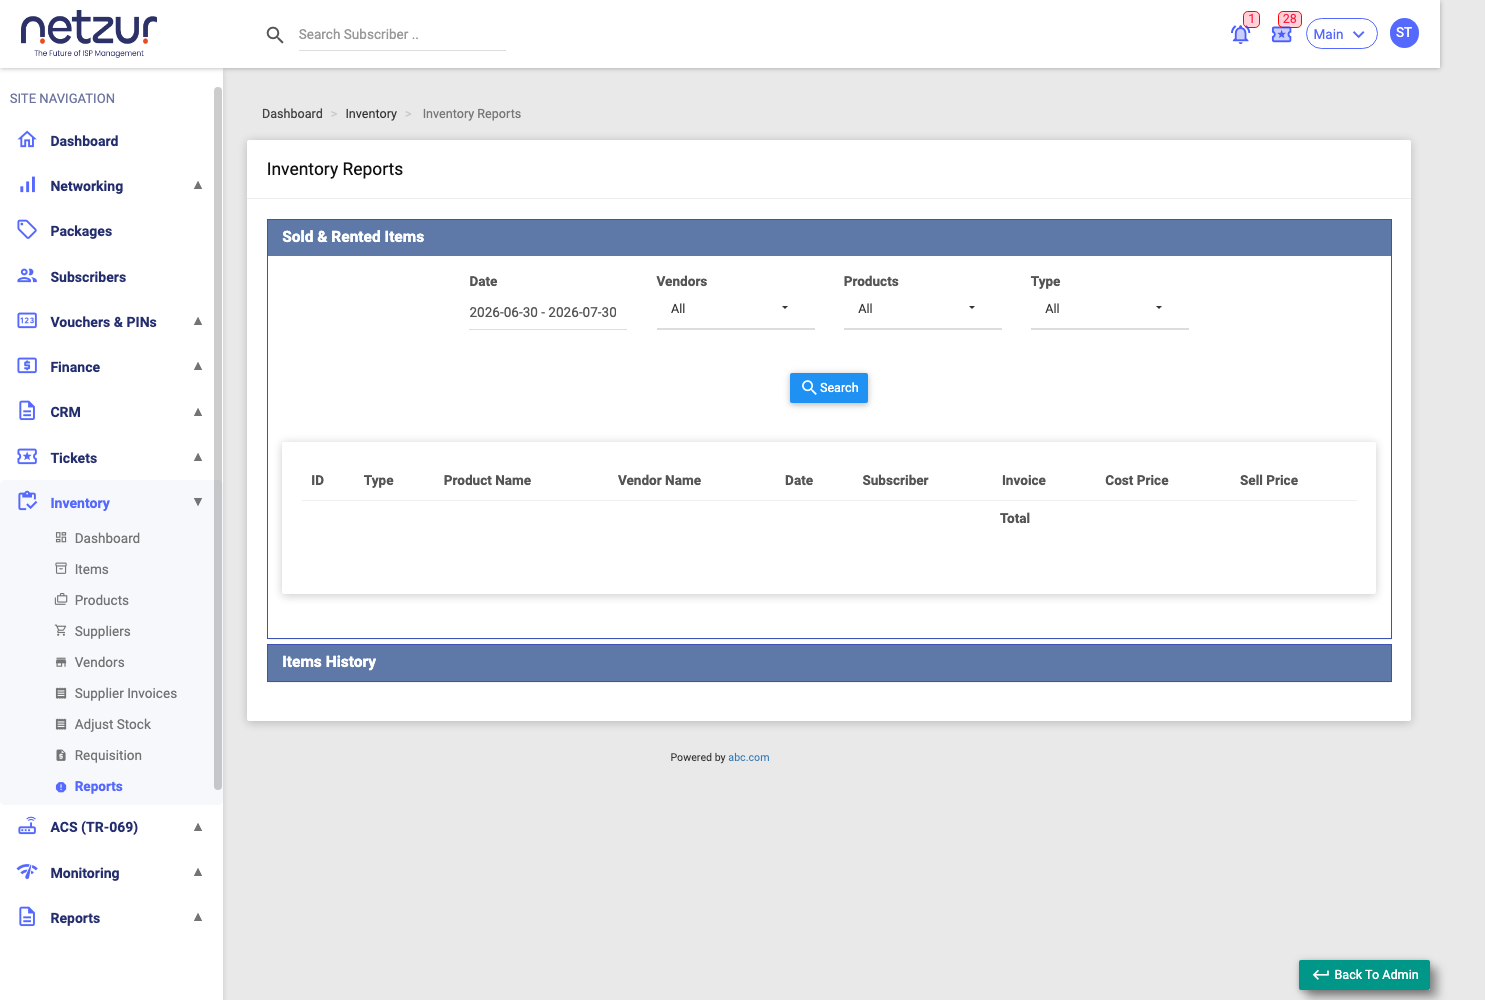Viewport: 1485px width, 1000px height.
Task: Click the Date range field
Action: pos(548,312)
